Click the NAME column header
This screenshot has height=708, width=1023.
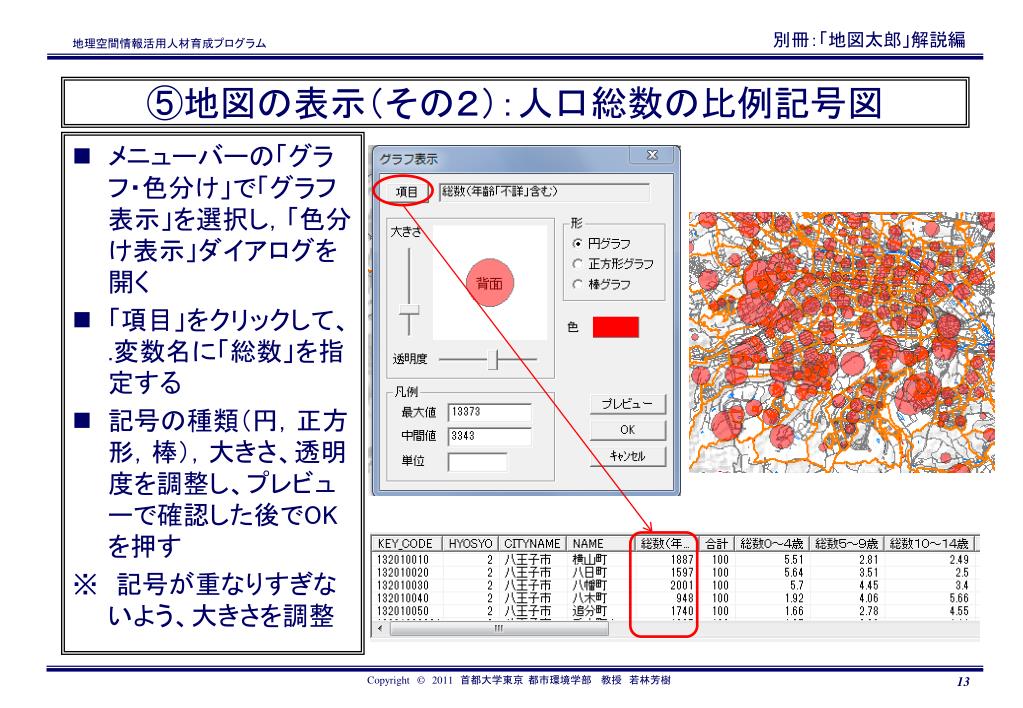(600, 544)
